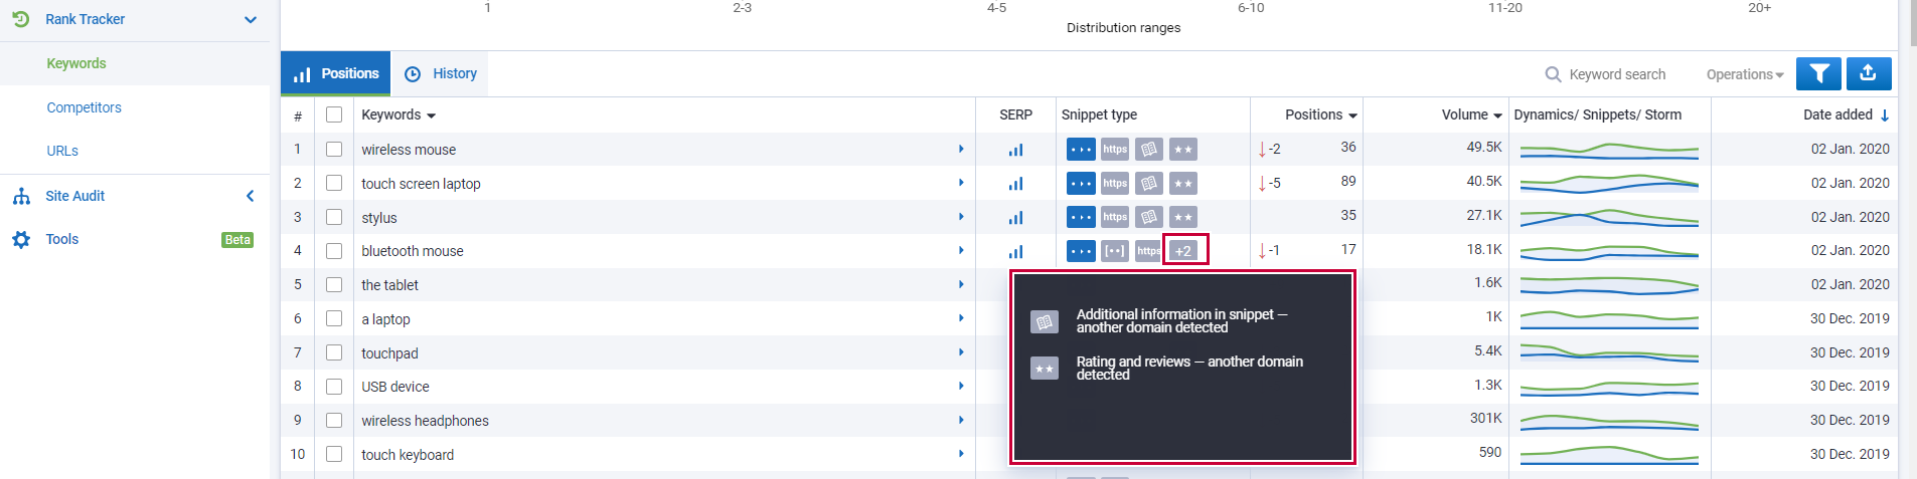Click https snippet icon in touch screen laptop row
This screenshot has height=479, width=1917.
point(1115,183)
